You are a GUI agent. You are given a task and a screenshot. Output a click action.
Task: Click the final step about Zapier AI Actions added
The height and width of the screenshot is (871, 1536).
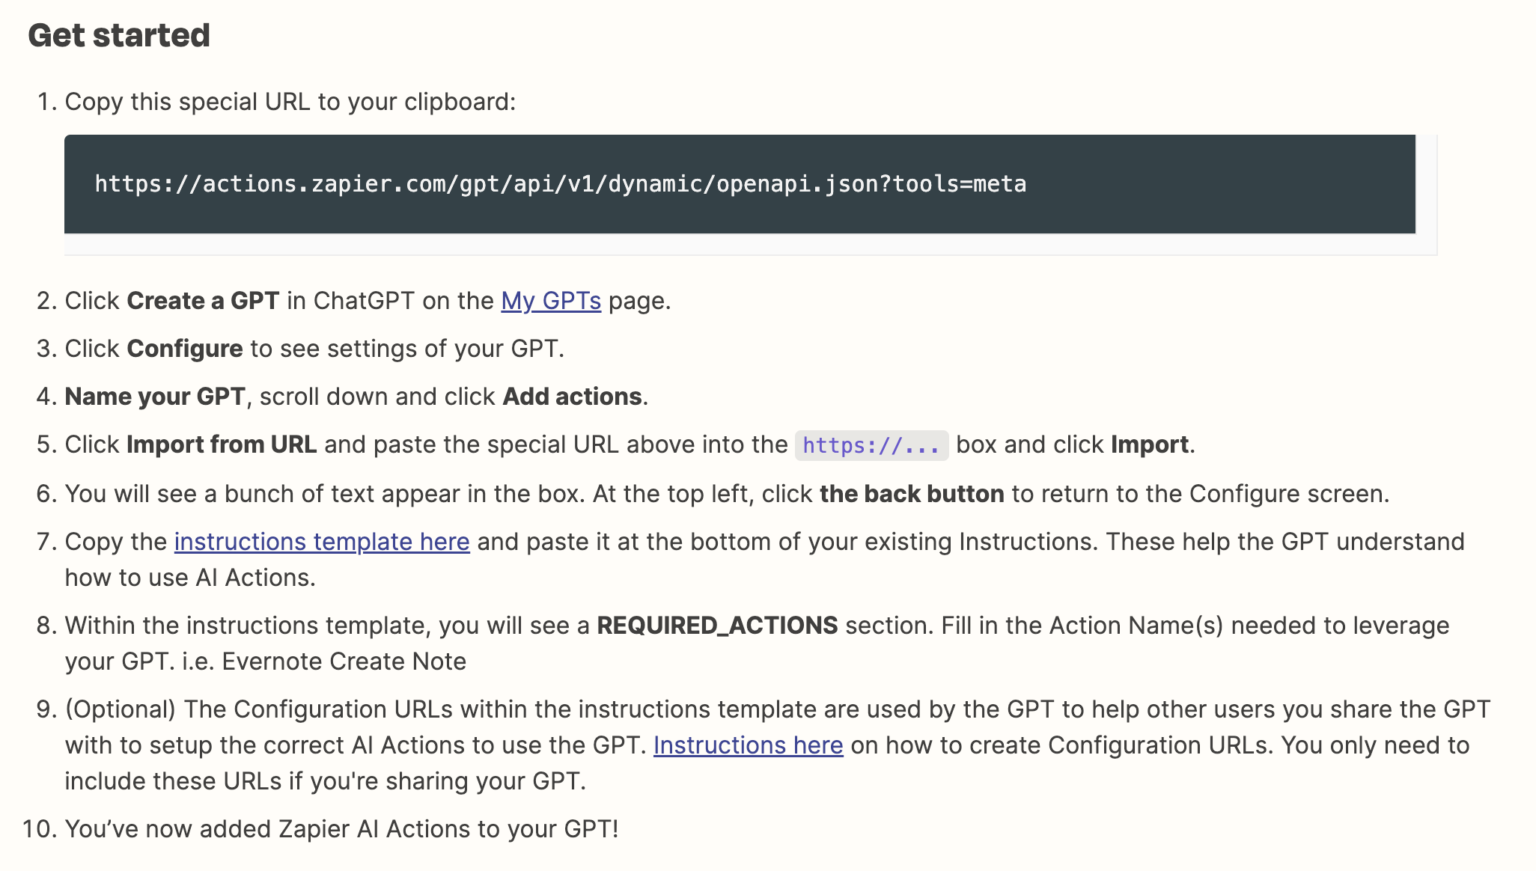click(341, 830)
